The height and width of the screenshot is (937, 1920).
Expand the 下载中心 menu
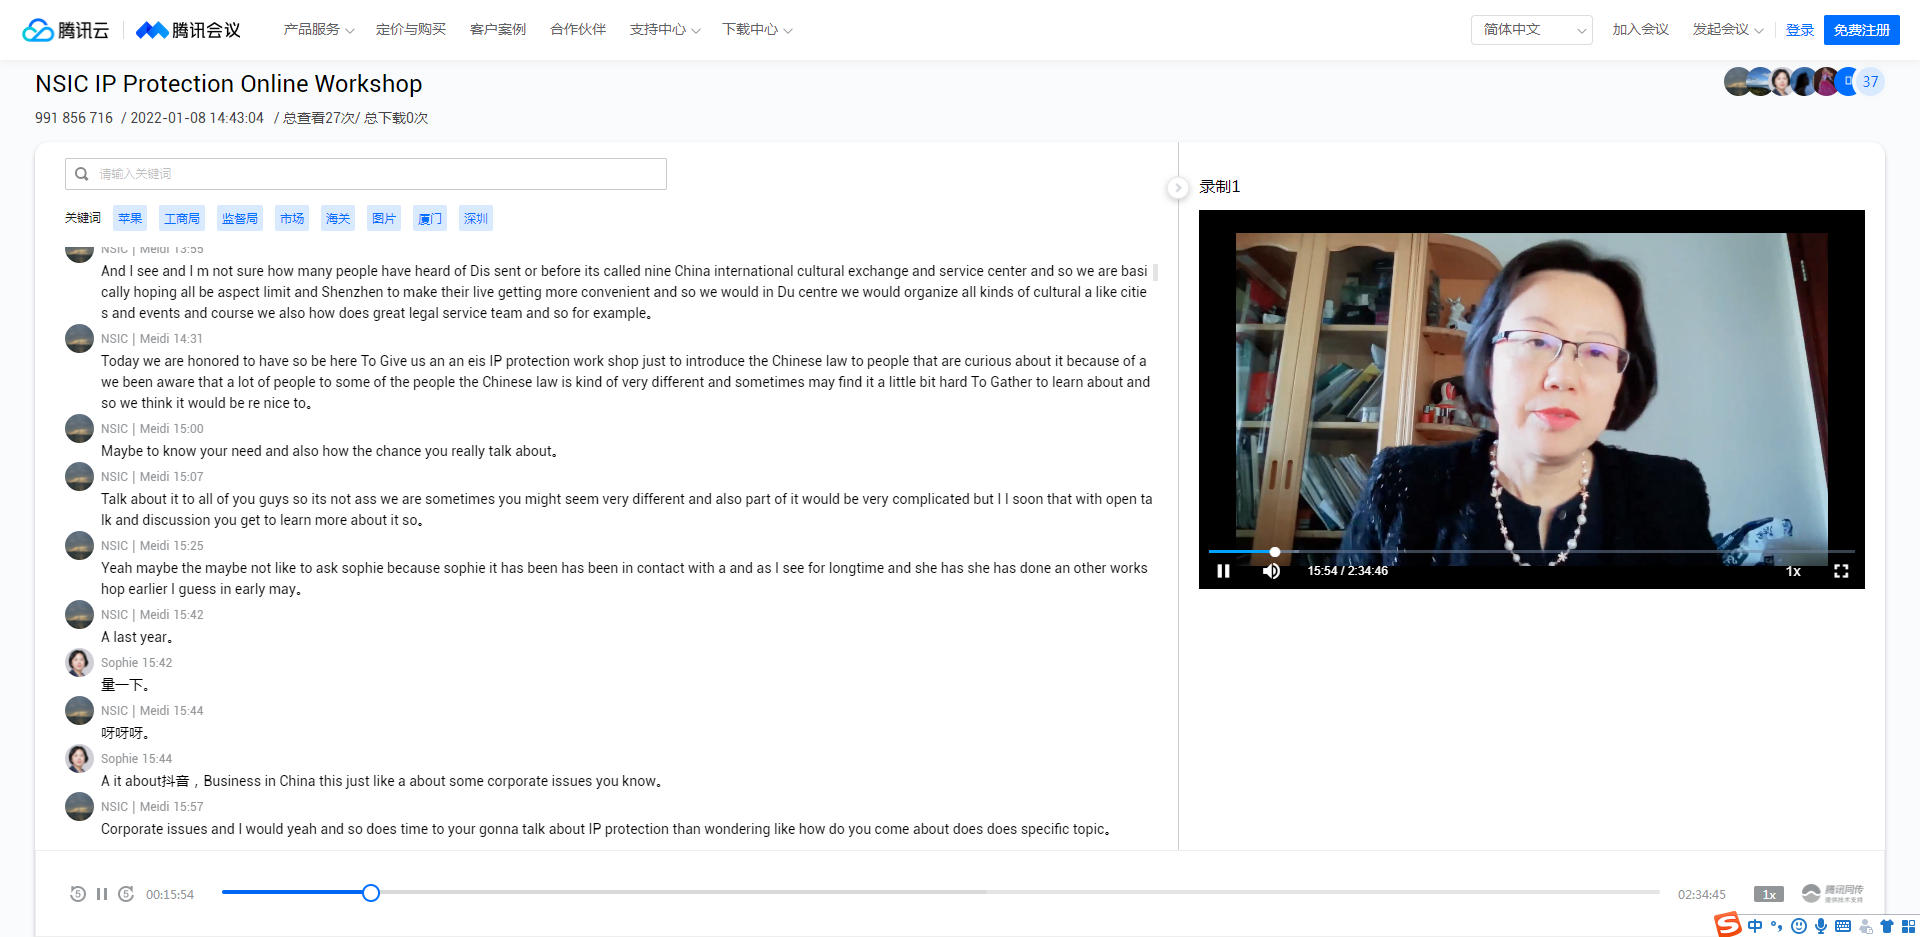[757, 30]
